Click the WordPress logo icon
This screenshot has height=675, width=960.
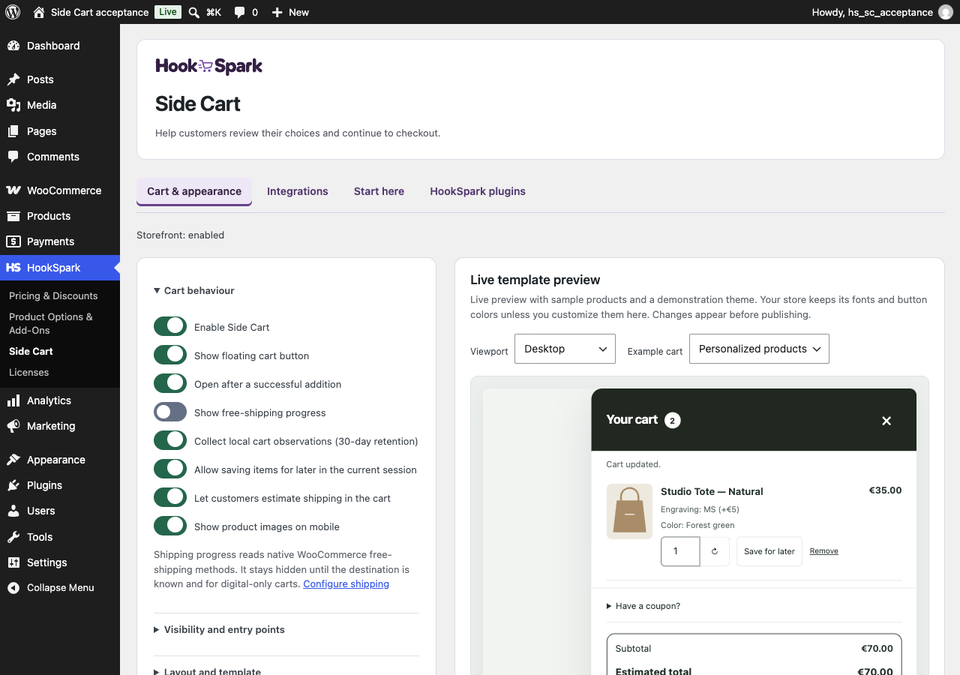pos(13,12)
